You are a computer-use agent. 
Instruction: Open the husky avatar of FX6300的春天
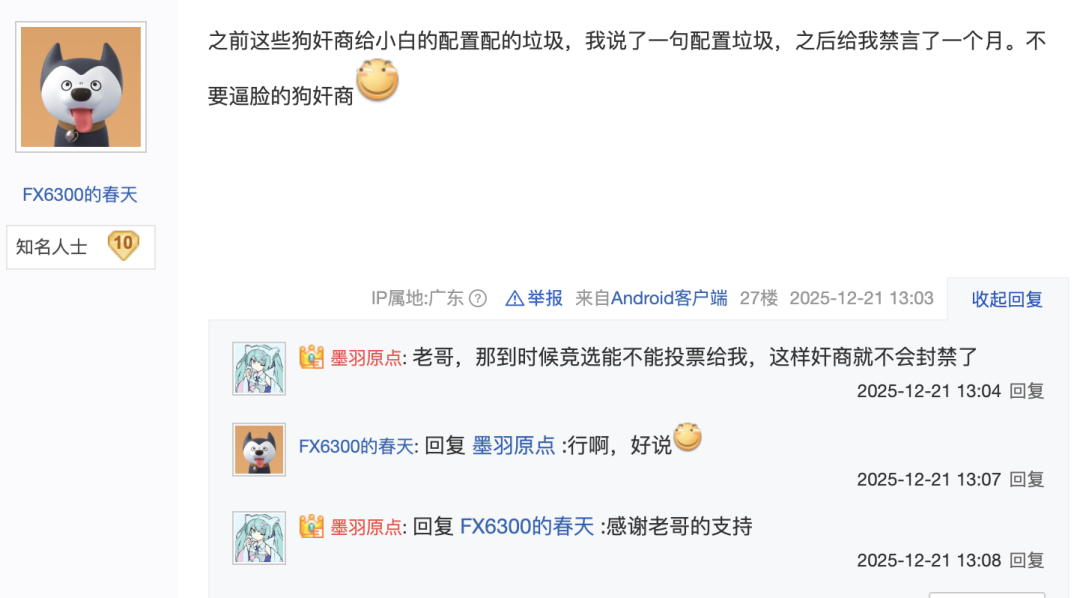(x=81, y=87)
